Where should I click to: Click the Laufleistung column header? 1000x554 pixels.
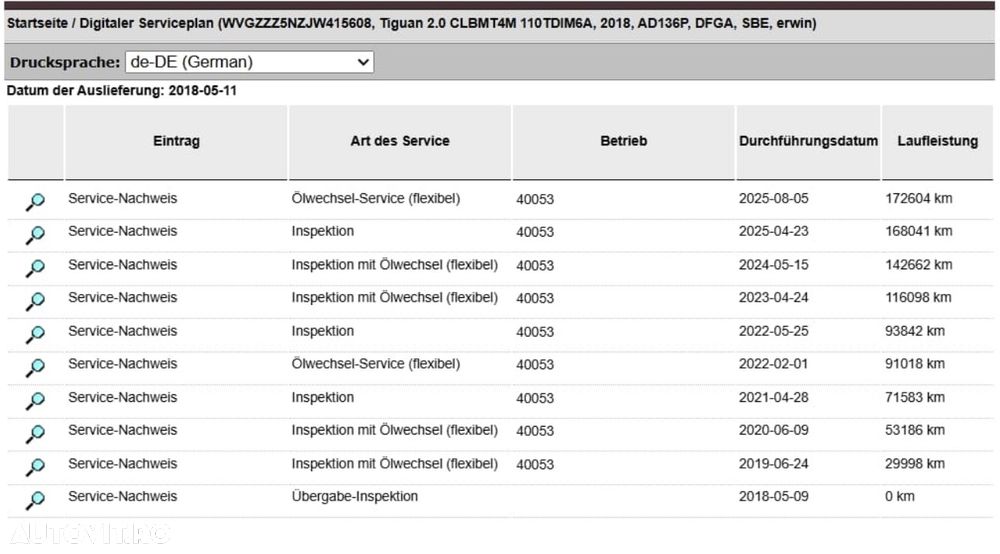937,141
